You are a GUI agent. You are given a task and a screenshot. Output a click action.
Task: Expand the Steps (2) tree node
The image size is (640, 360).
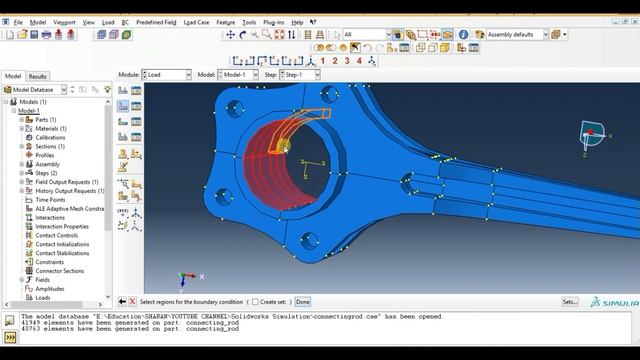[x=22, y=173]
